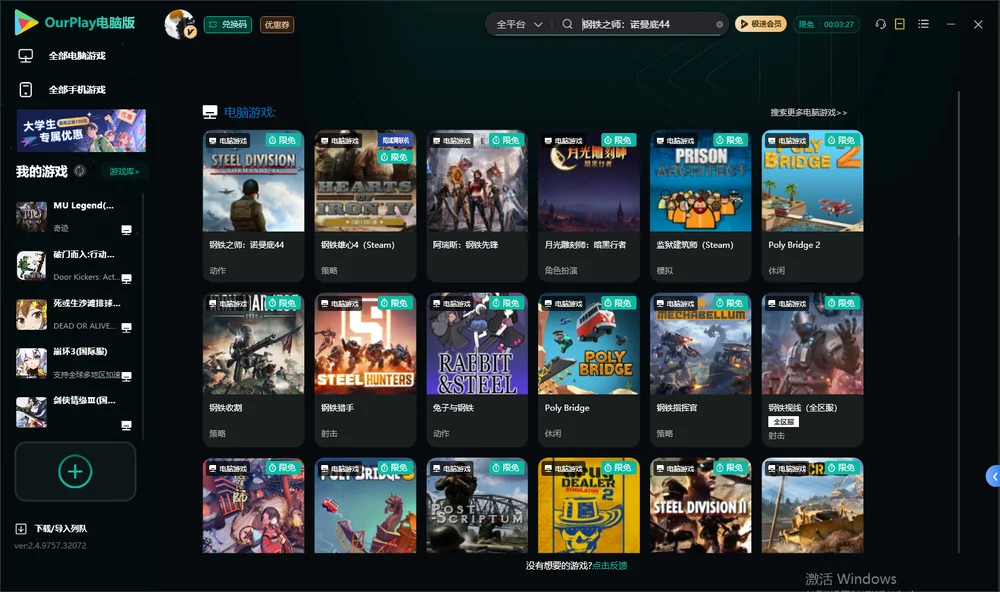Viewport: 1000px width, 592px height.
Task: Open 钢铁视线 (全区服) game card
Action: [x=812, y=369]
